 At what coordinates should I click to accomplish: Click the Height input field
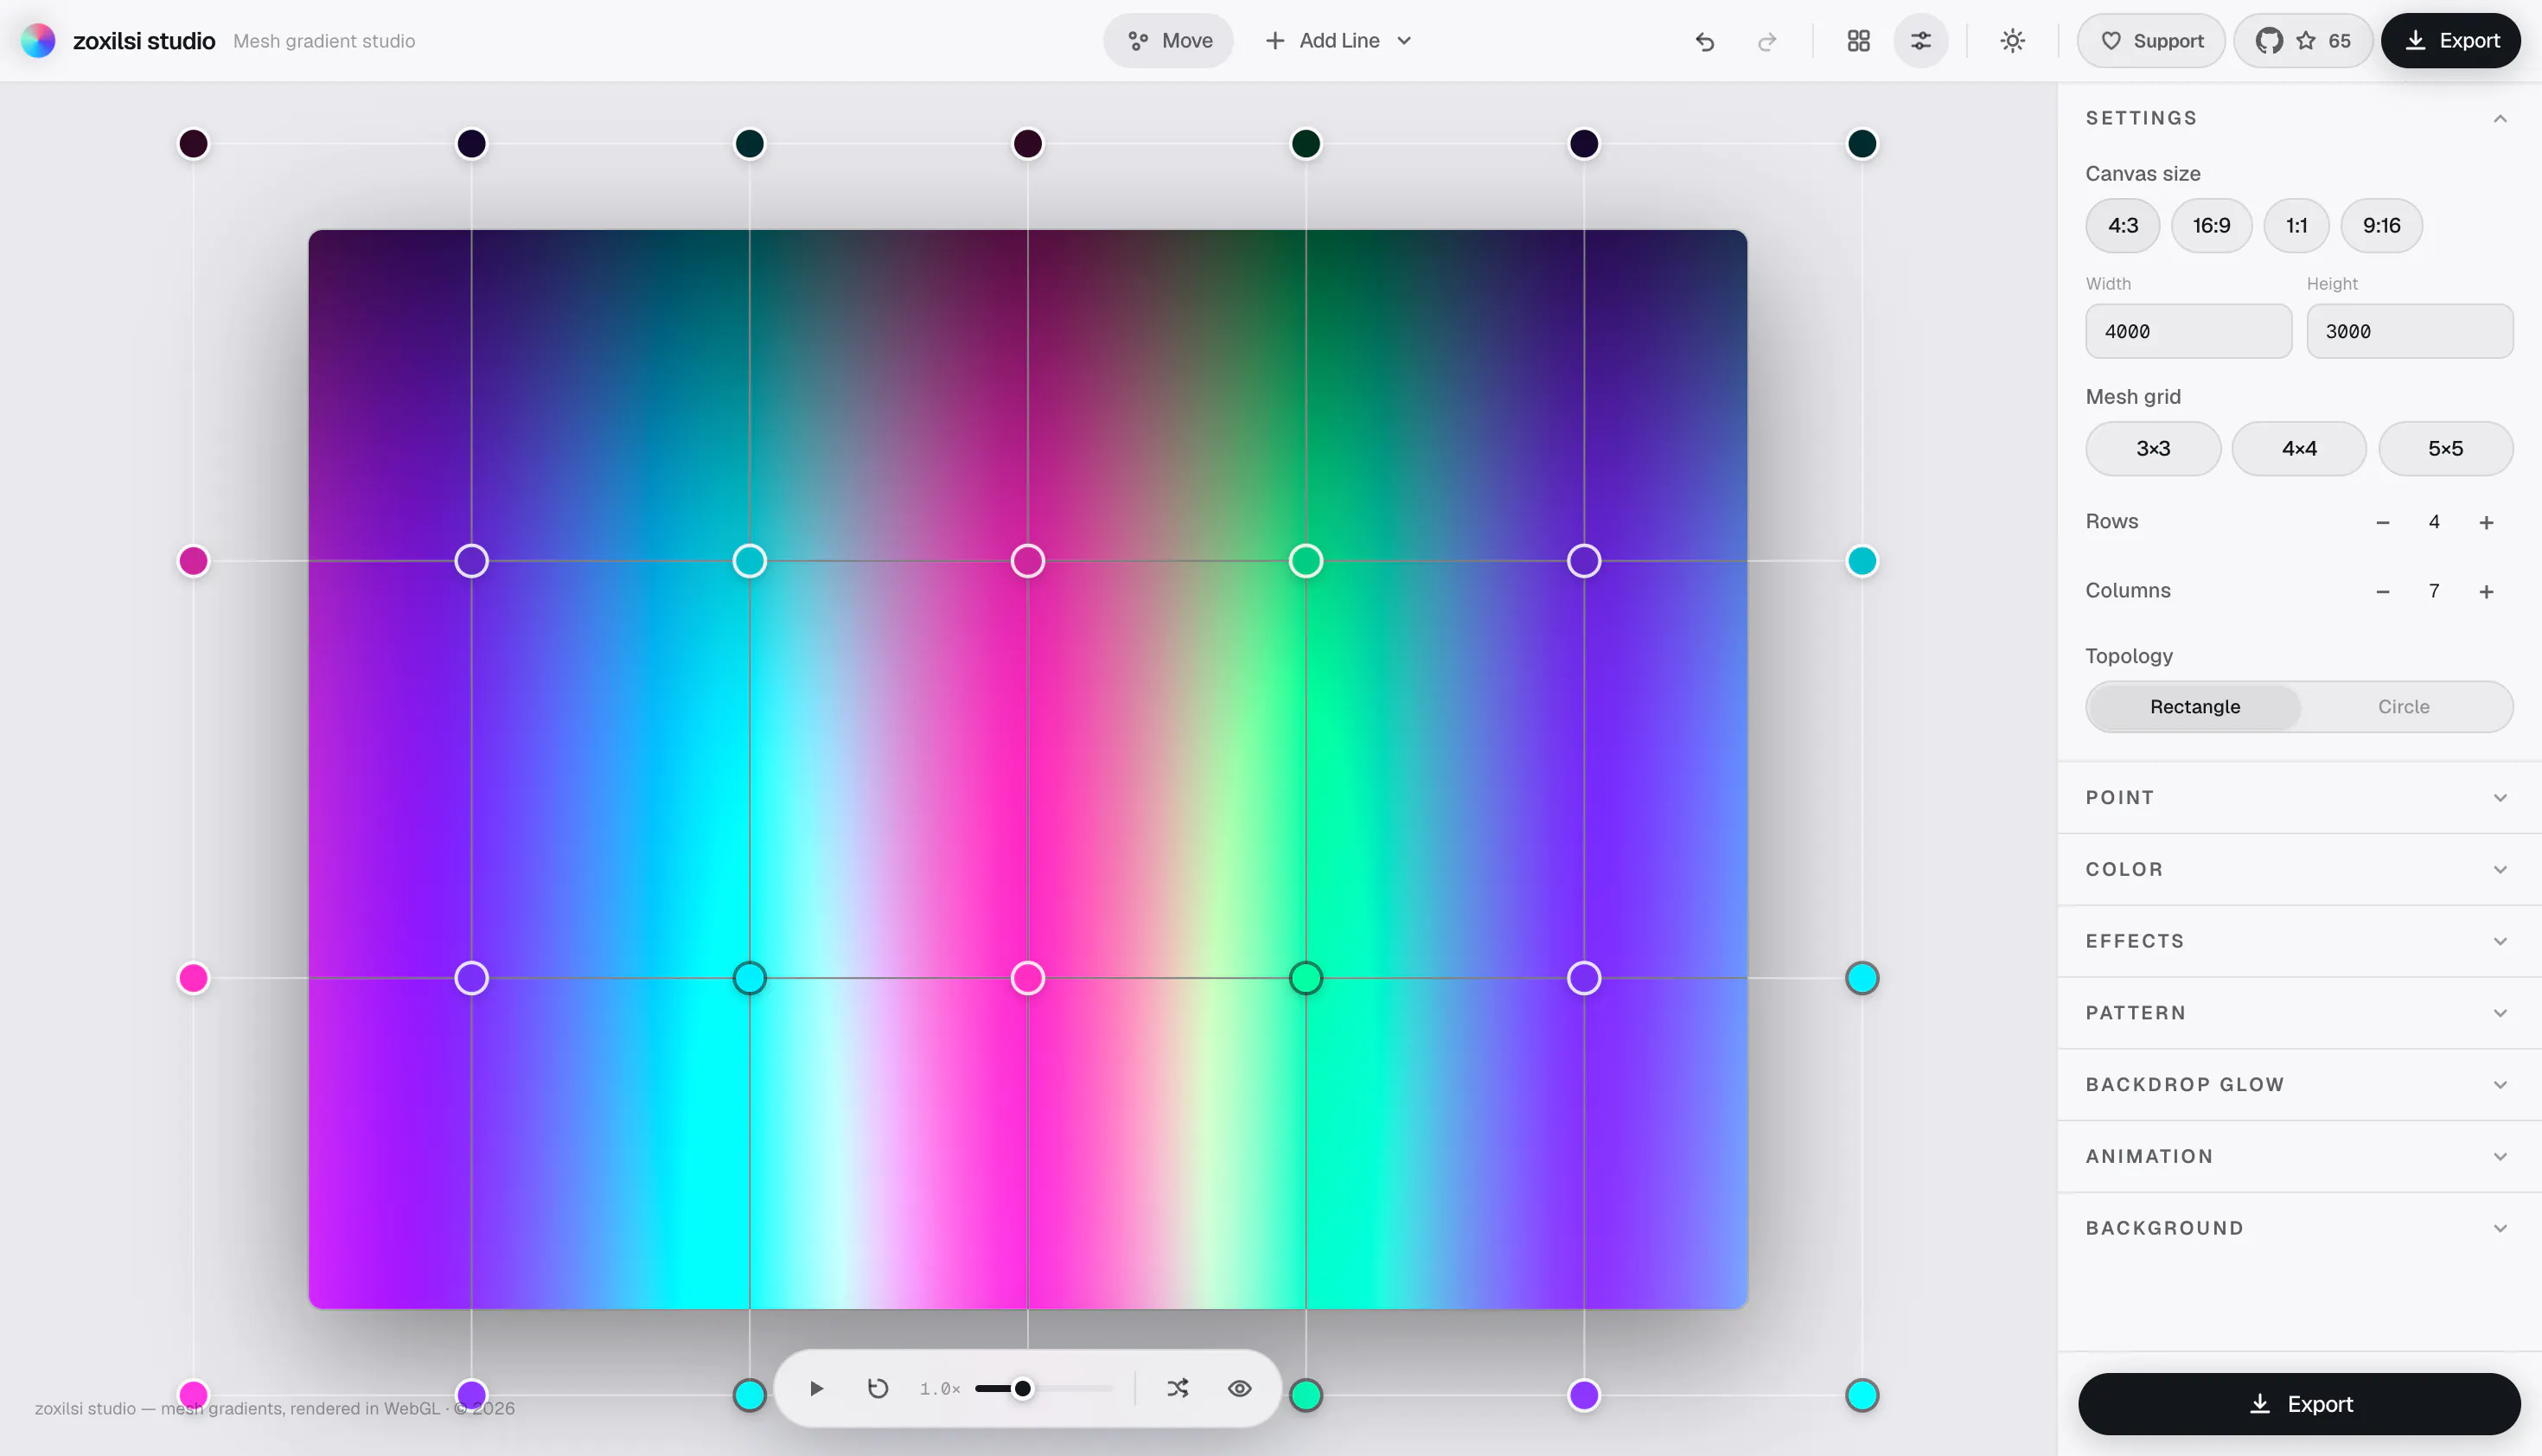2409,331
